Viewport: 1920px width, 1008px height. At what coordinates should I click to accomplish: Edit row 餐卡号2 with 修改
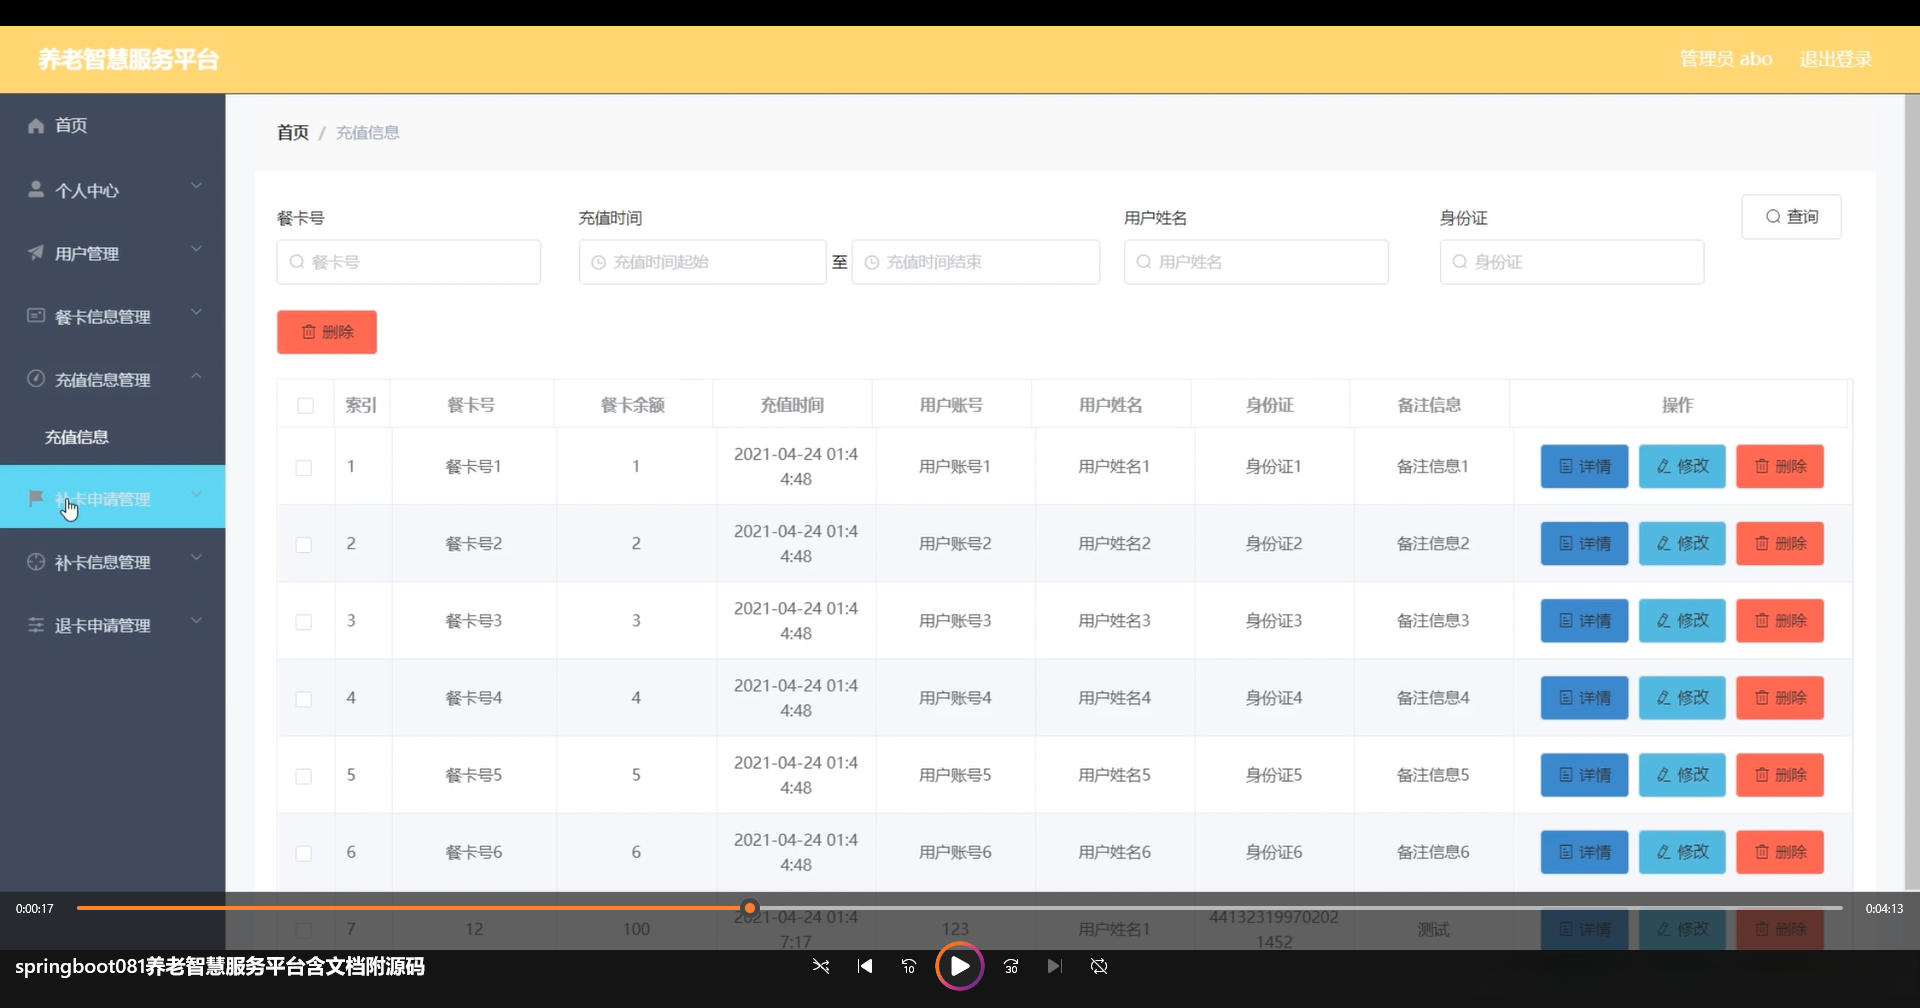click(x=1682, y=543)
